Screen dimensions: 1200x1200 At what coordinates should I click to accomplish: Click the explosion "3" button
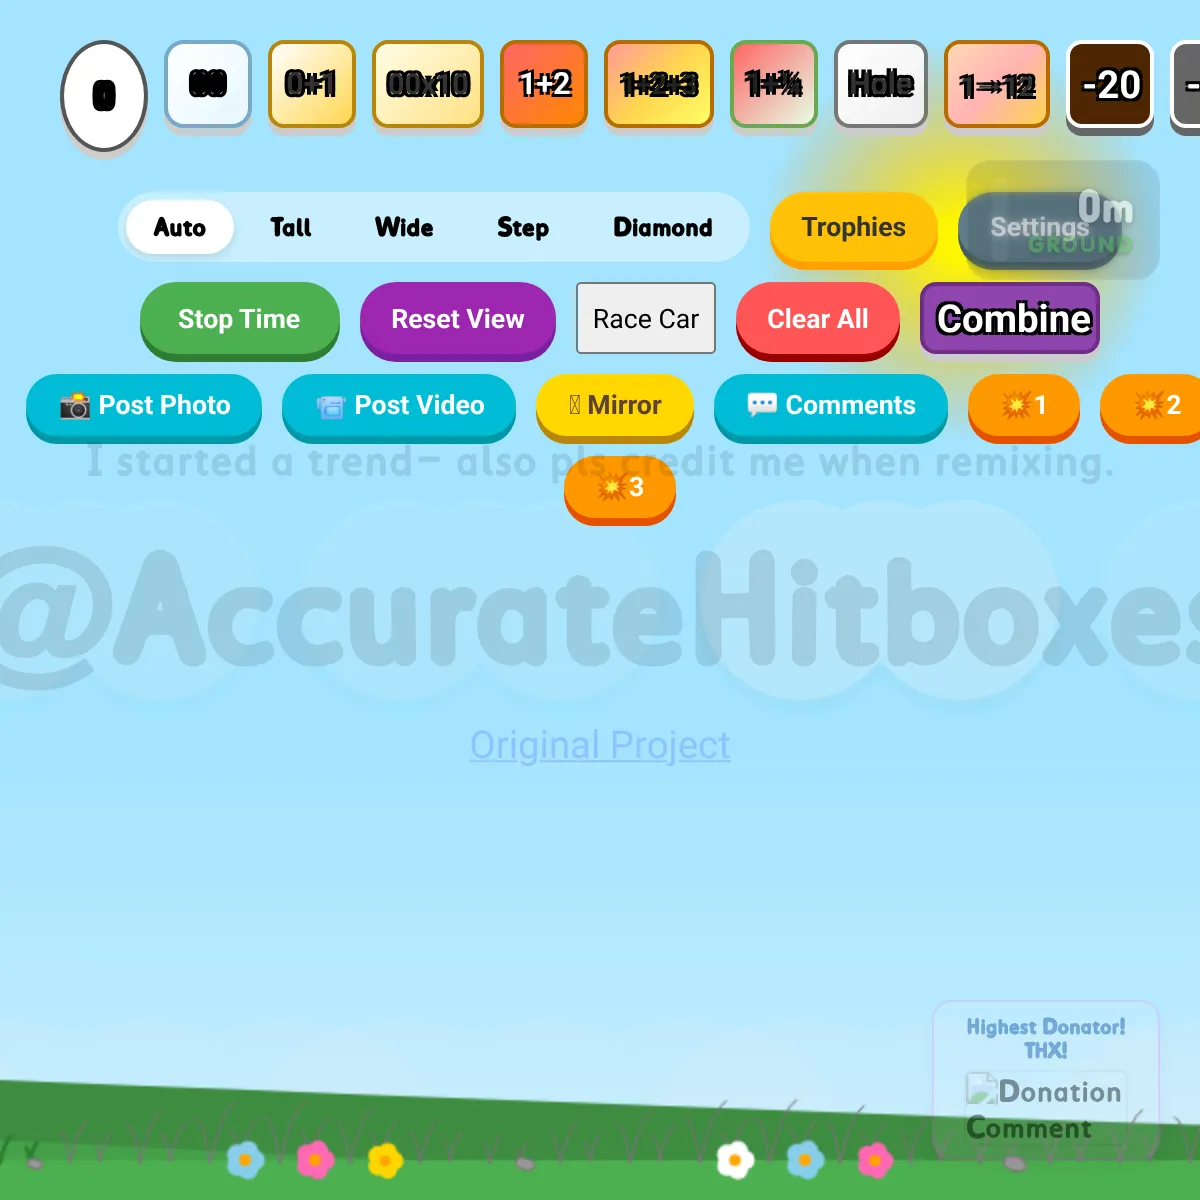[619, 489]
